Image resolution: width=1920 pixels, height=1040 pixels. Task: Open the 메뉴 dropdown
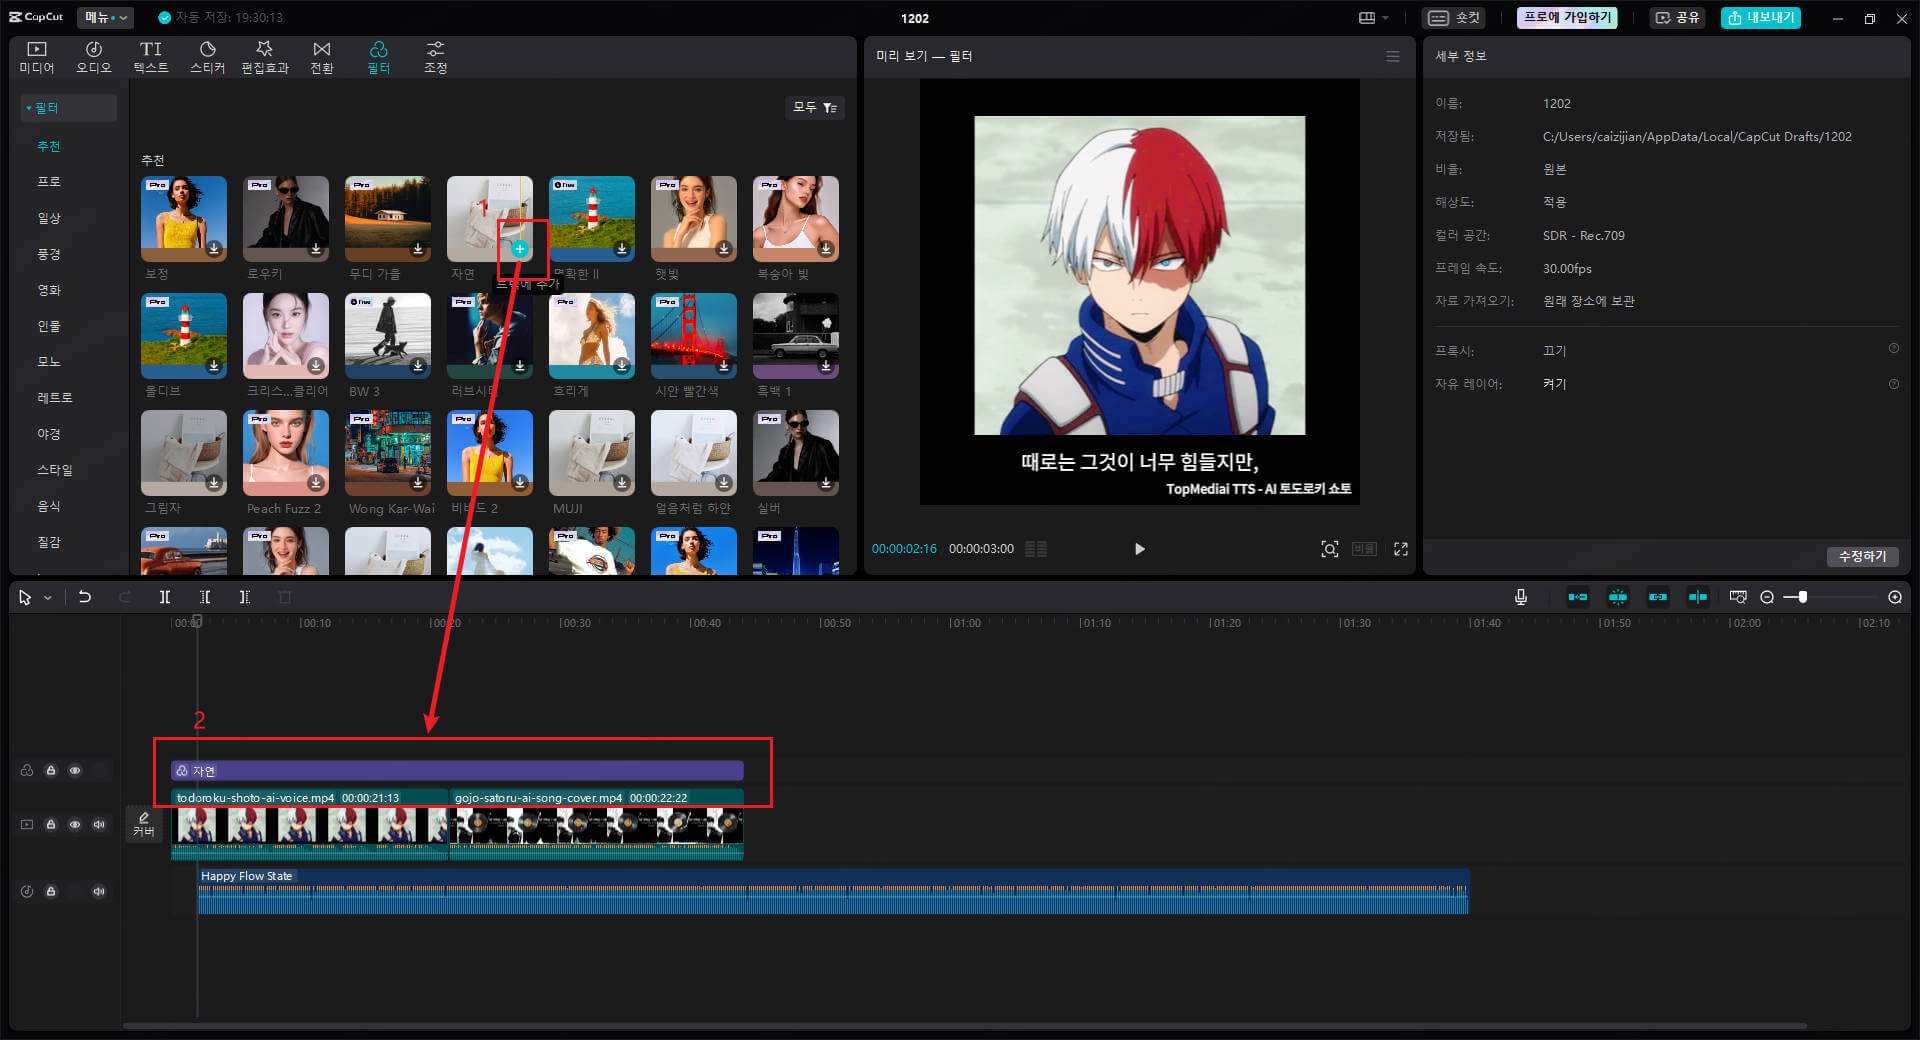(x=106, y=18)
